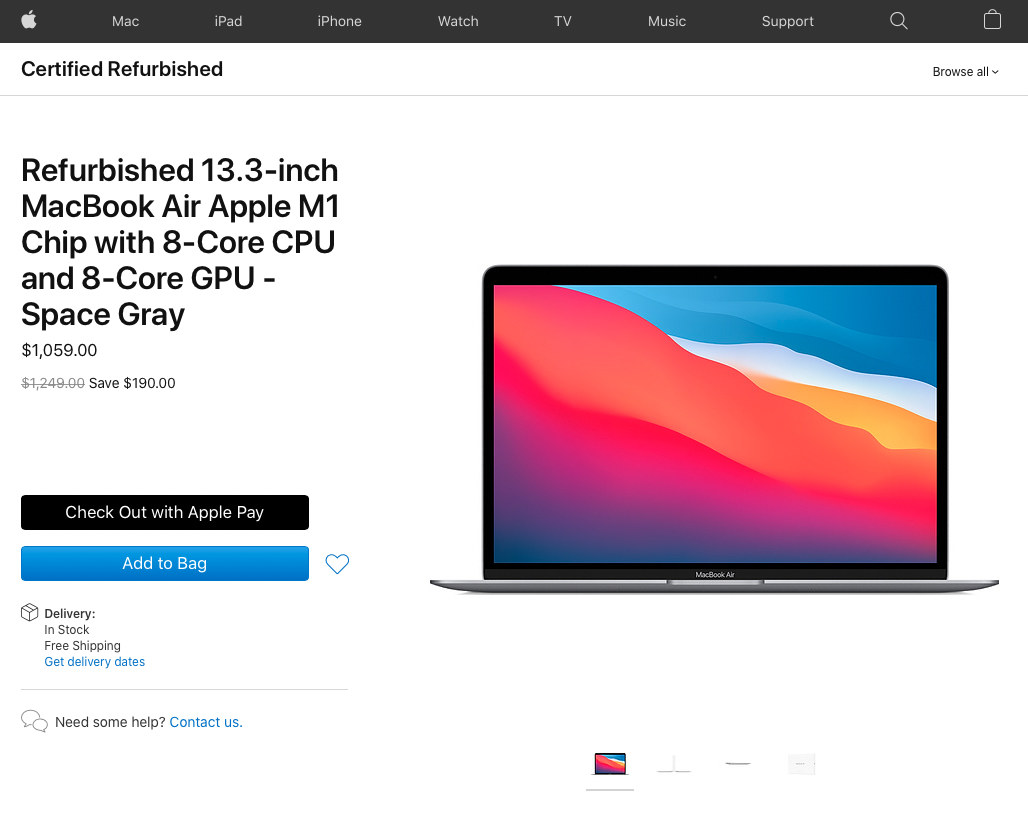Screen dimensions: 1028x839
Task: Open the shopping bag icon
Action: (x=992, y=20)
